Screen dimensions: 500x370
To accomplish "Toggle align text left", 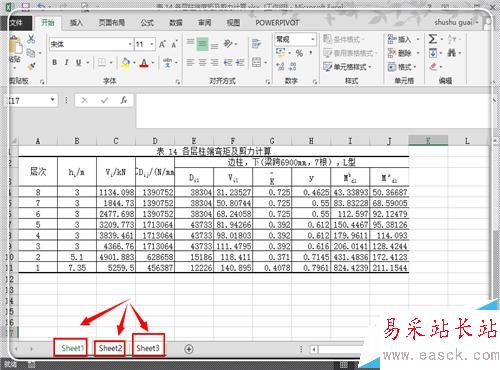I will click(190, 62).
